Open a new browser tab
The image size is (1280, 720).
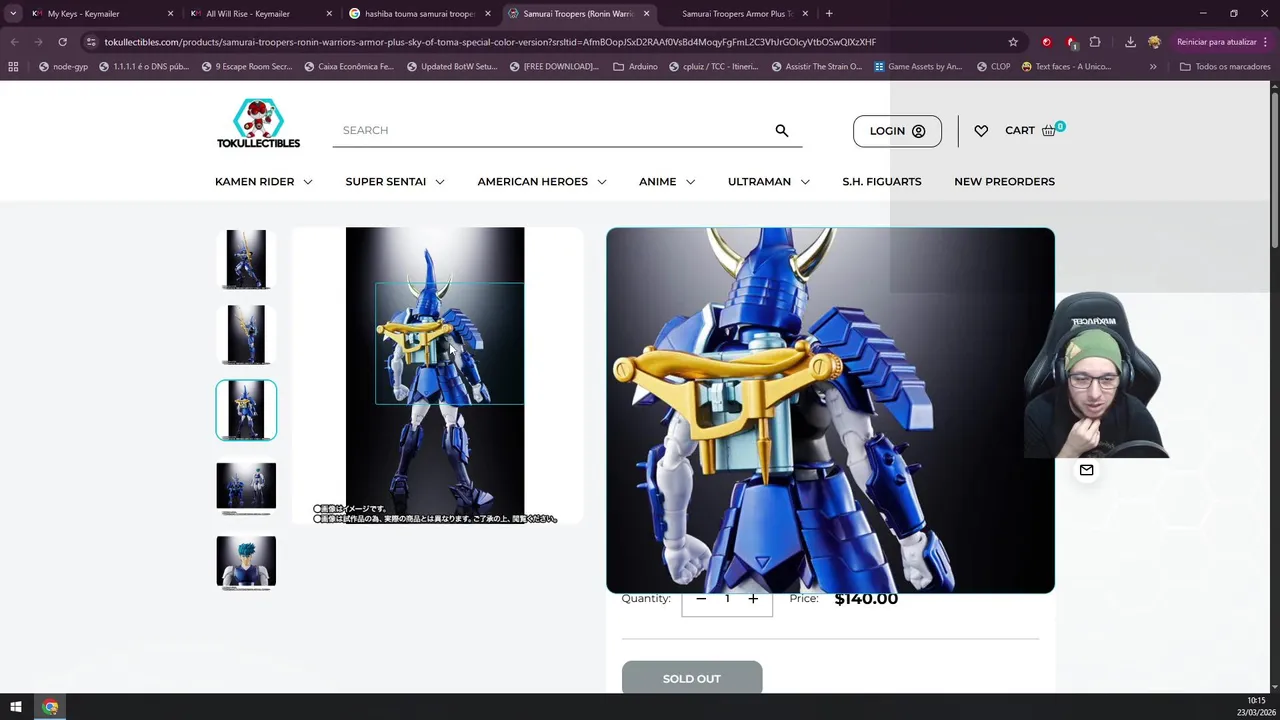point(829,14)
